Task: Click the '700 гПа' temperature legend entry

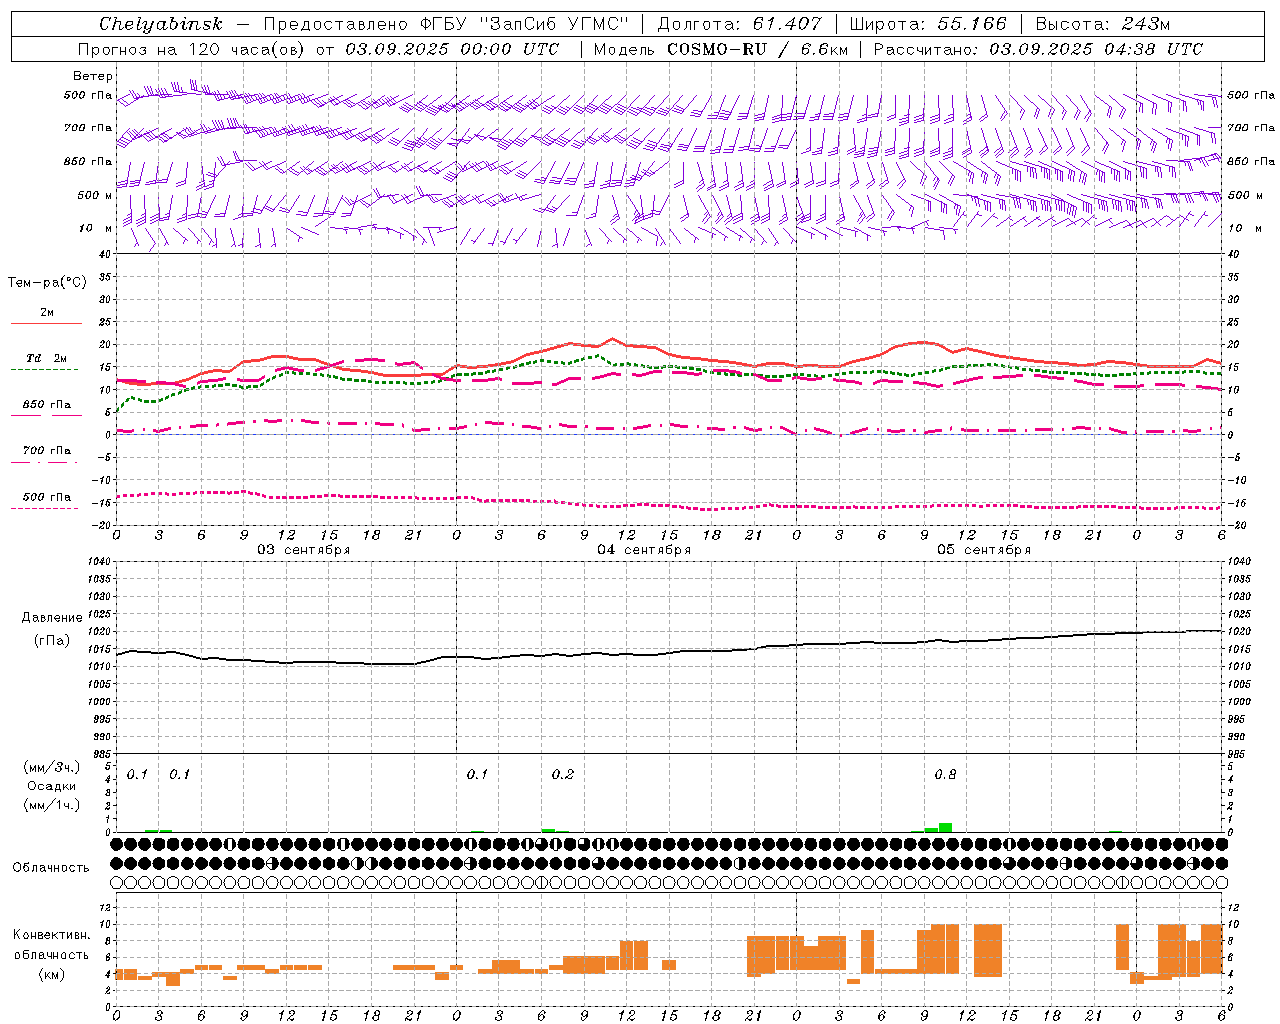Action: (x=47, y=451)
